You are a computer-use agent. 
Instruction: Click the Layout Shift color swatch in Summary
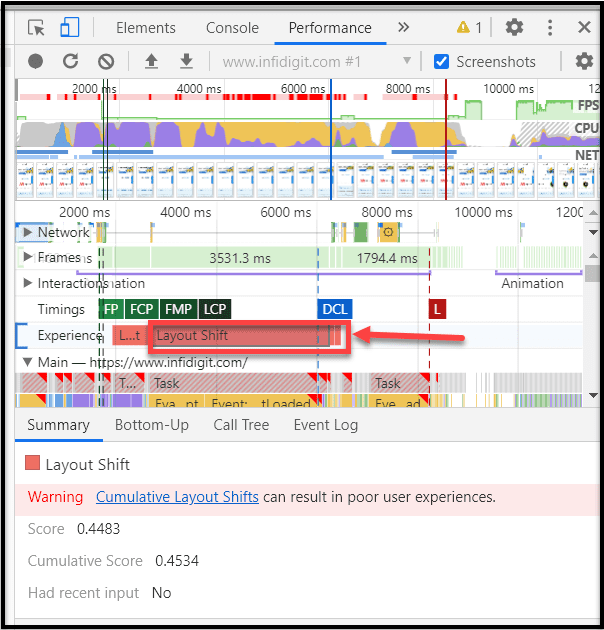click(x=32, y=462)
